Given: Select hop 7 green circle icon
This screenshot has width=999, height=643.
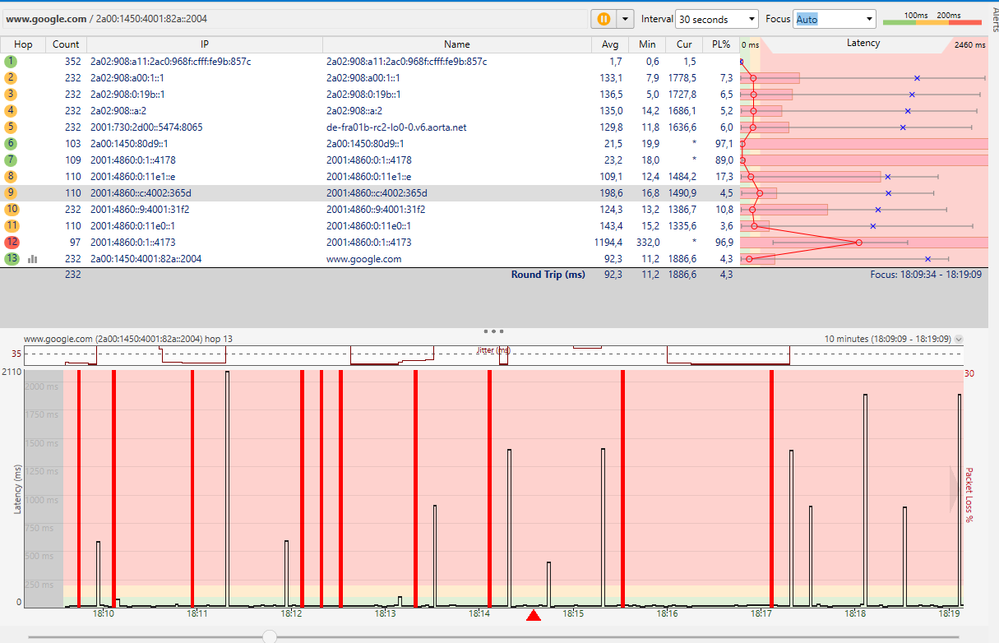Looking at the screenshot, I should click(11, 160).
